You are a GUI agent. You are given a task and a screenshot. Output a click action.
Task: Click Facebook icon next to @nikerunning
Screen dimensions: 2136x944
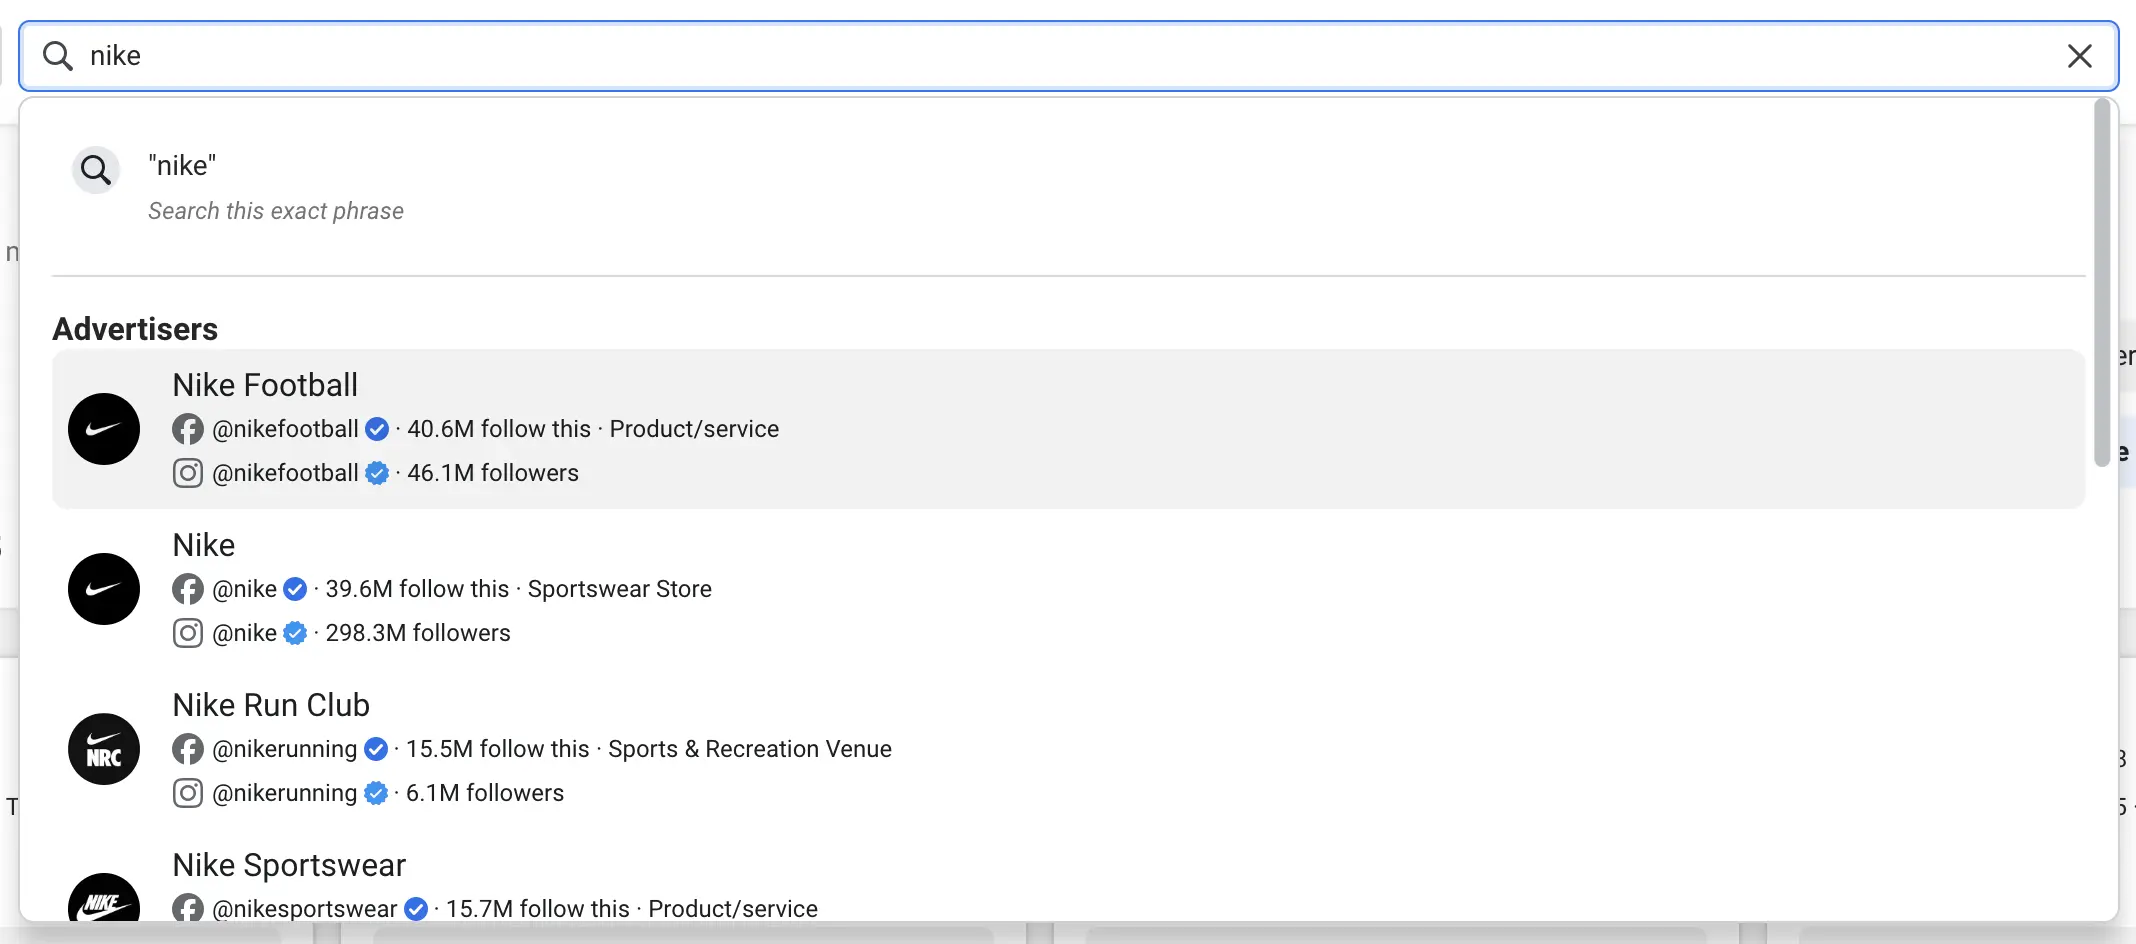click(188, 749)
